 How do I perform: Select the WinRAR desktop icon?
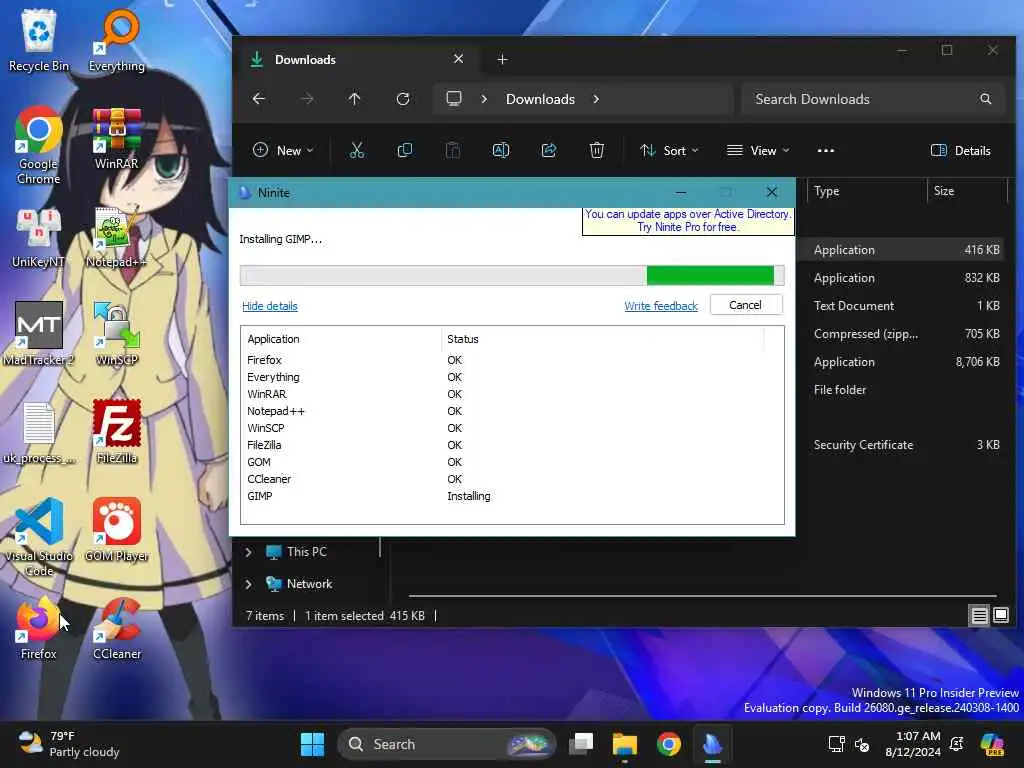pyautogui.click(x=117, y=138)
